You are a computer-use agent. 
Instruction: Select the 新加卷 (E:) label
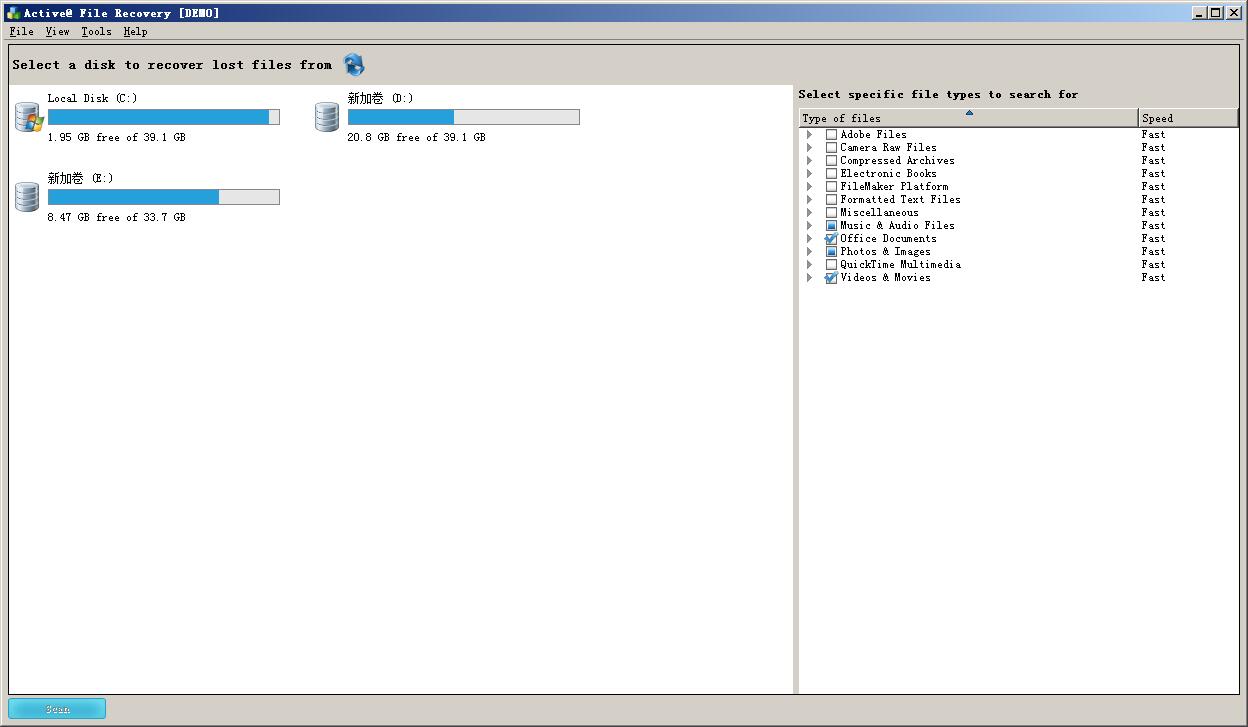80,178
